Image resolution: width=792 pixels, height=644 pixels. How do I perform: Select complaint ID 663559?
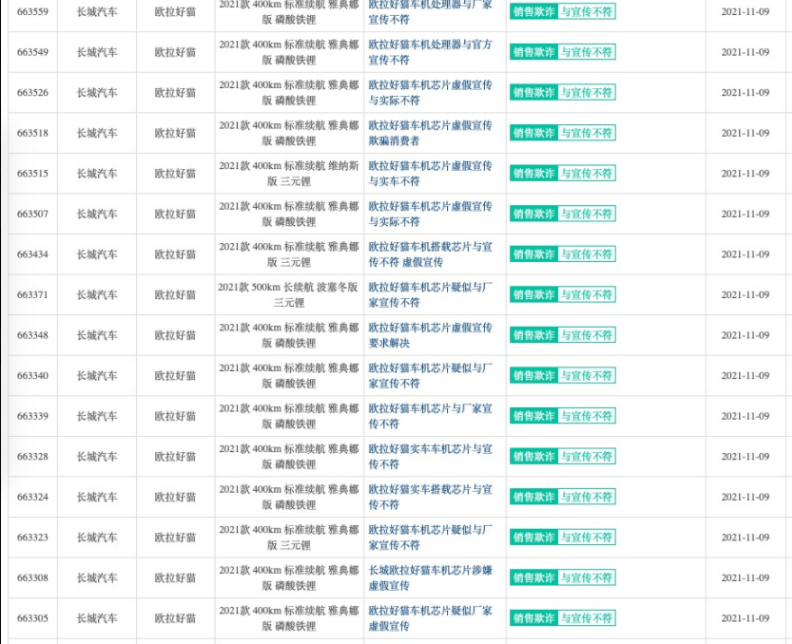[x=33, y=12]
